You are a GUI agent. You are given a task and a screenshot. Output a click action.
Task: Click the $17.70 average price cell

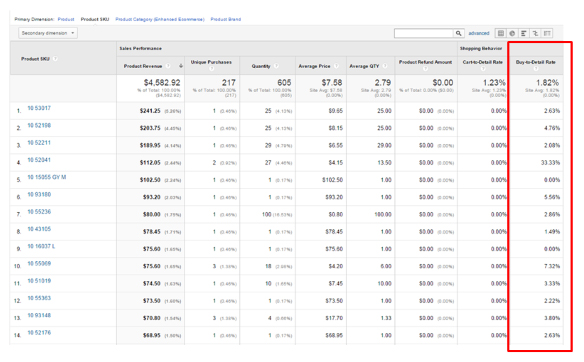click(334, 318)
